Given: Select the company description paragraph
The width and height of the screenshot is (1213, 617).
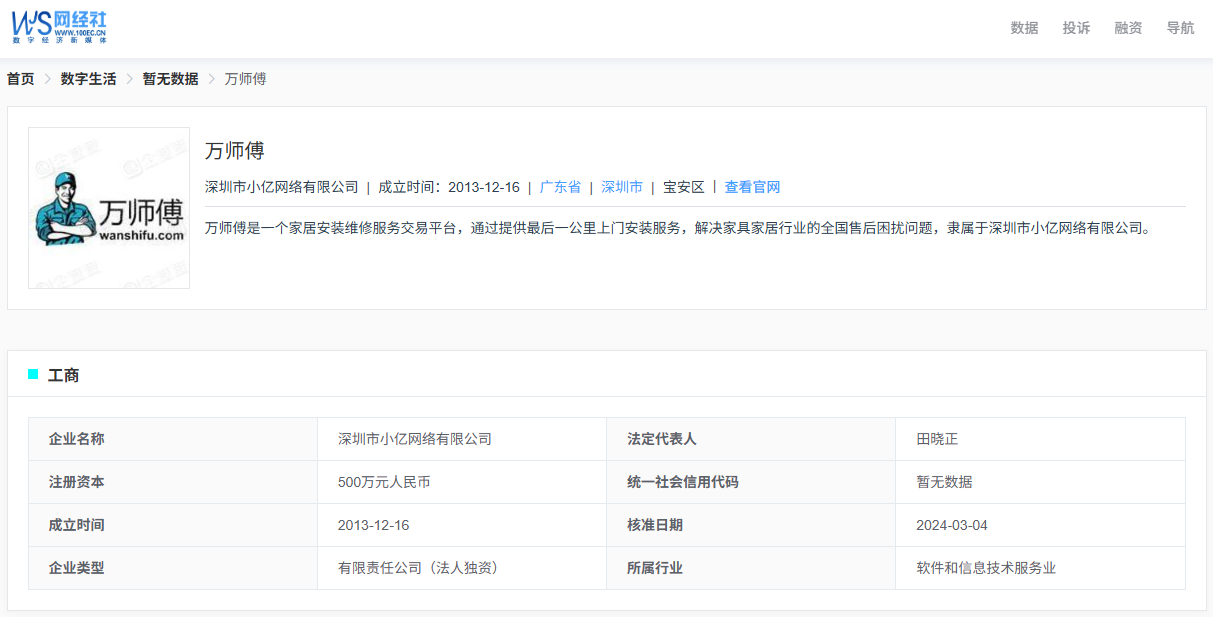Looking at the screenshot, I should coord(679,228).
